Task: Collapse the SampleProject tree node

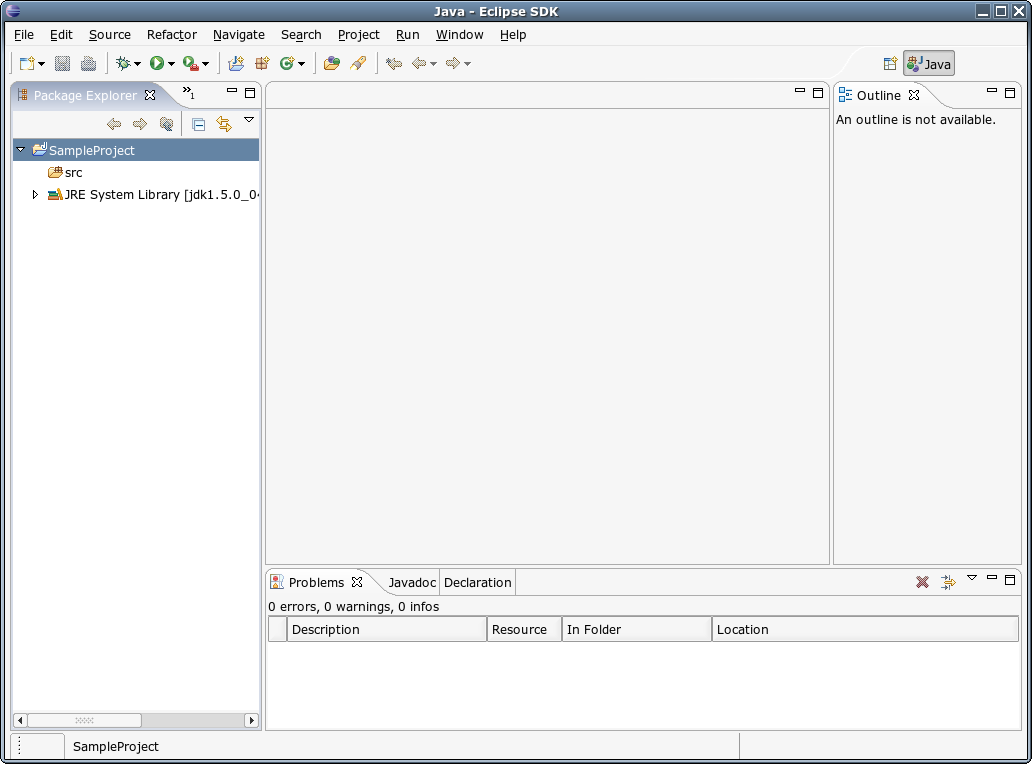Action: click(x=21, y=150)
